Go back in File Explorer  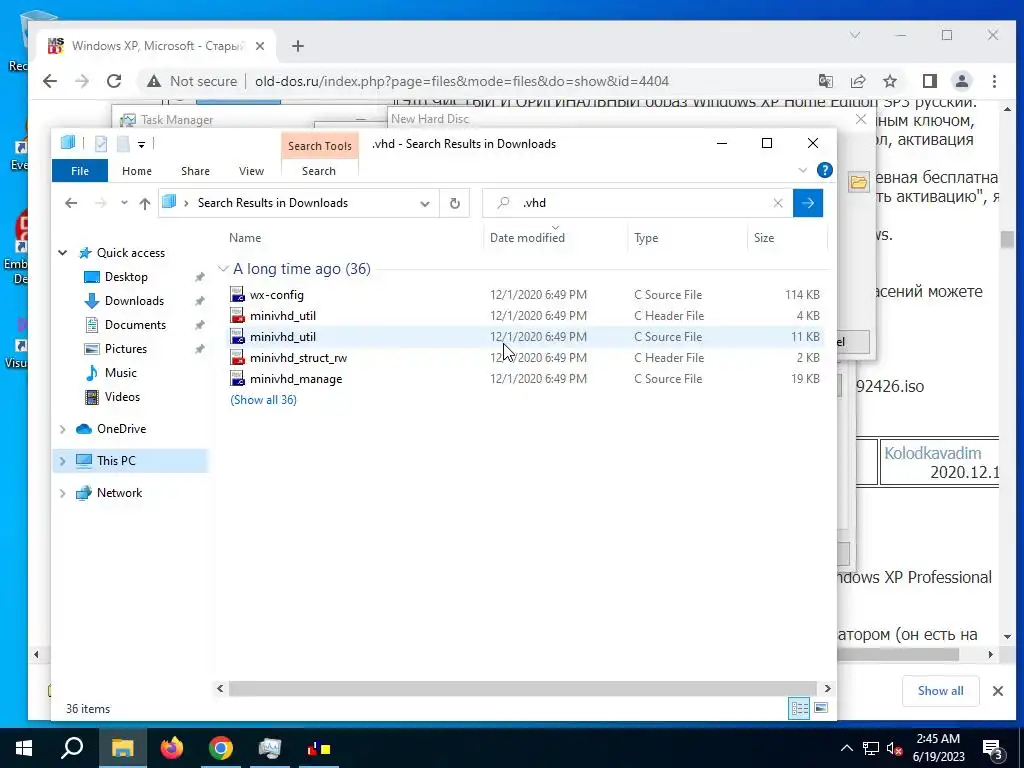pos(71,203)
